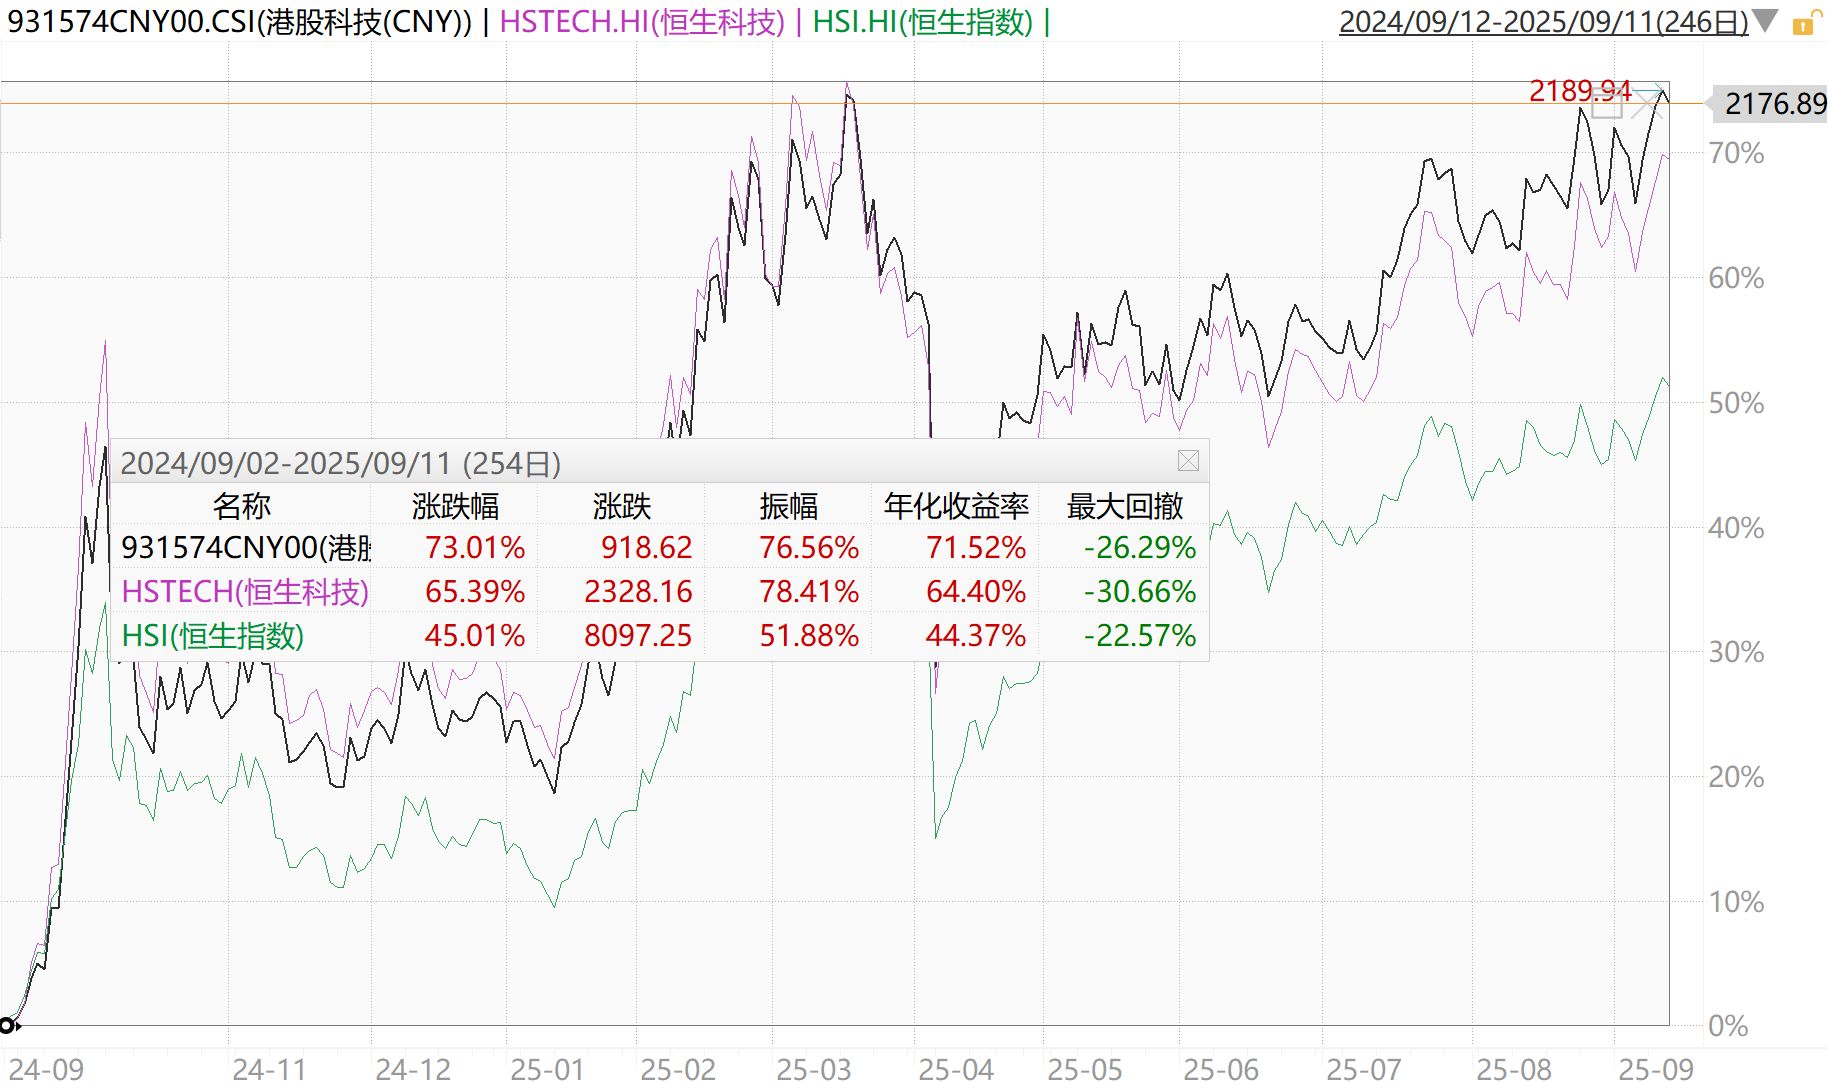Click the popup title 2024/09/02-2025/09/11 (254日)
The image size is (1828, 1082).
pos(340,463)
